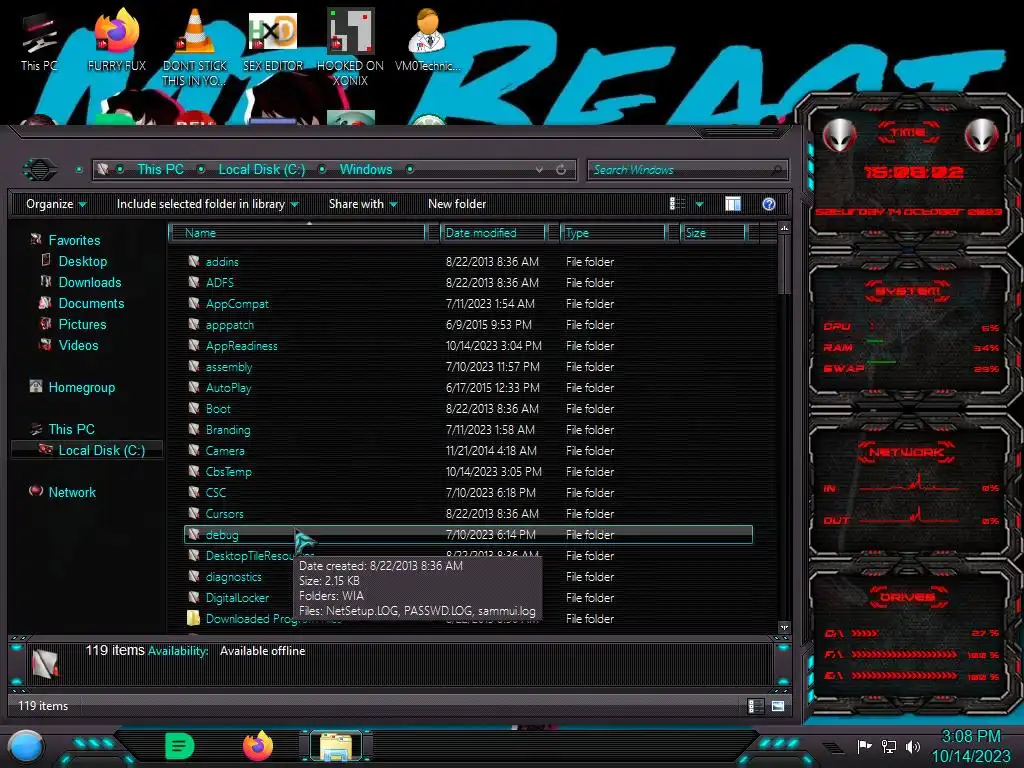Open the view options dropdown arrow

pos(699,204)
